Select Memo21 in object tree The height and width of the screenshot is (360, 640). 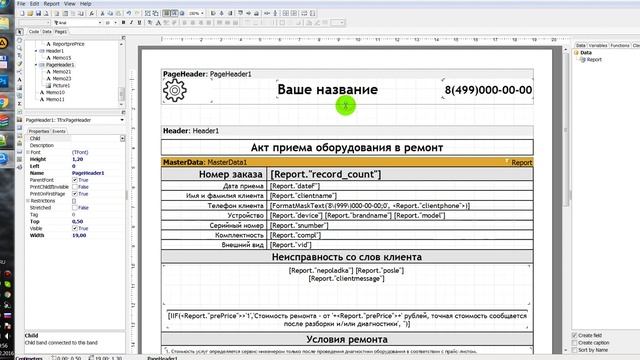pyautogui.click(x=62, y=71)
